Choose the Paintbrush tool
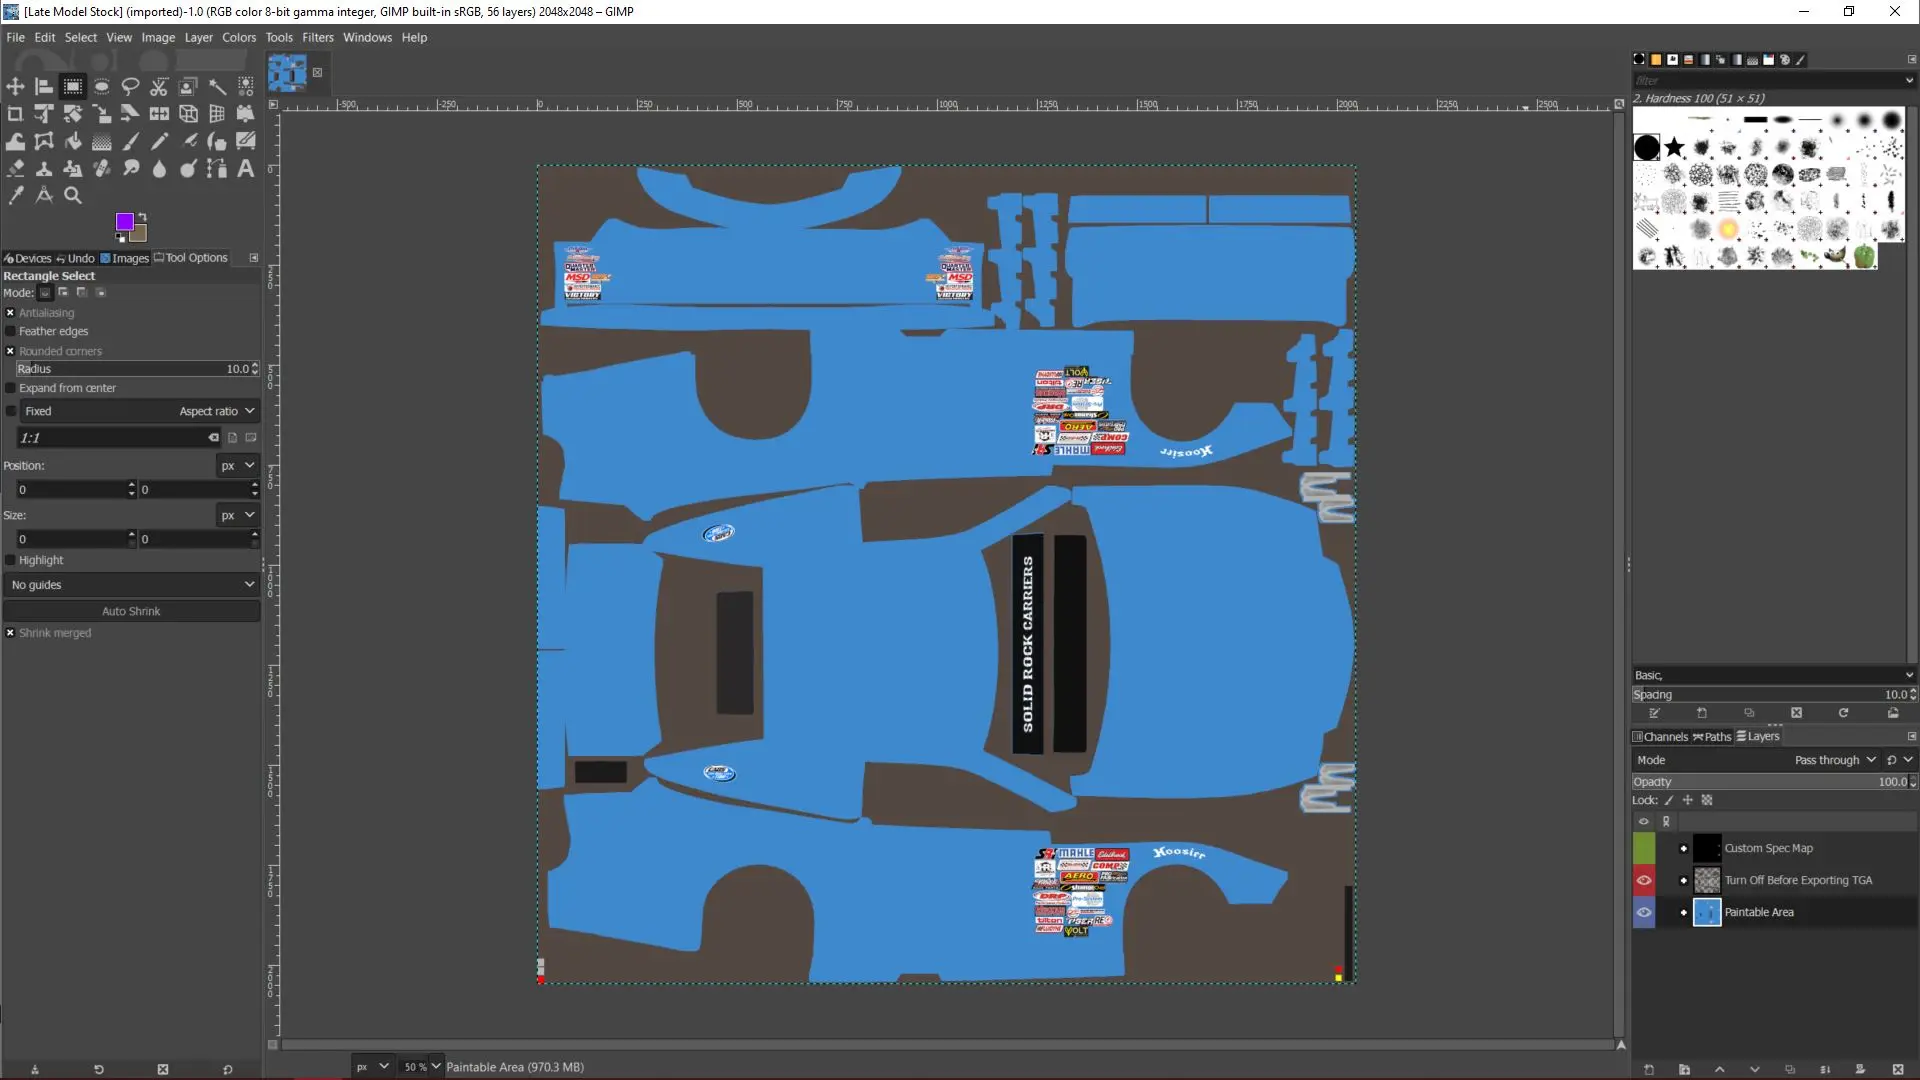This screenshot has height=1080, width=1920. click(x=131, y=141)
